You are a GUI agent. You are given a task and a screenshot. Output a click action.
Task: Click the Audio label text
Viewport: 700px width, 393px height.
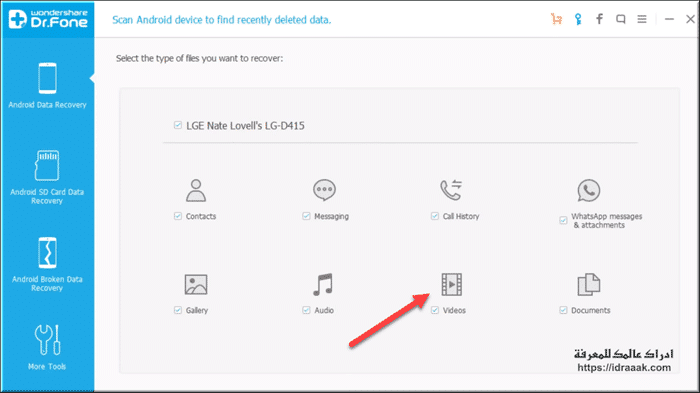tap(324, 310)
